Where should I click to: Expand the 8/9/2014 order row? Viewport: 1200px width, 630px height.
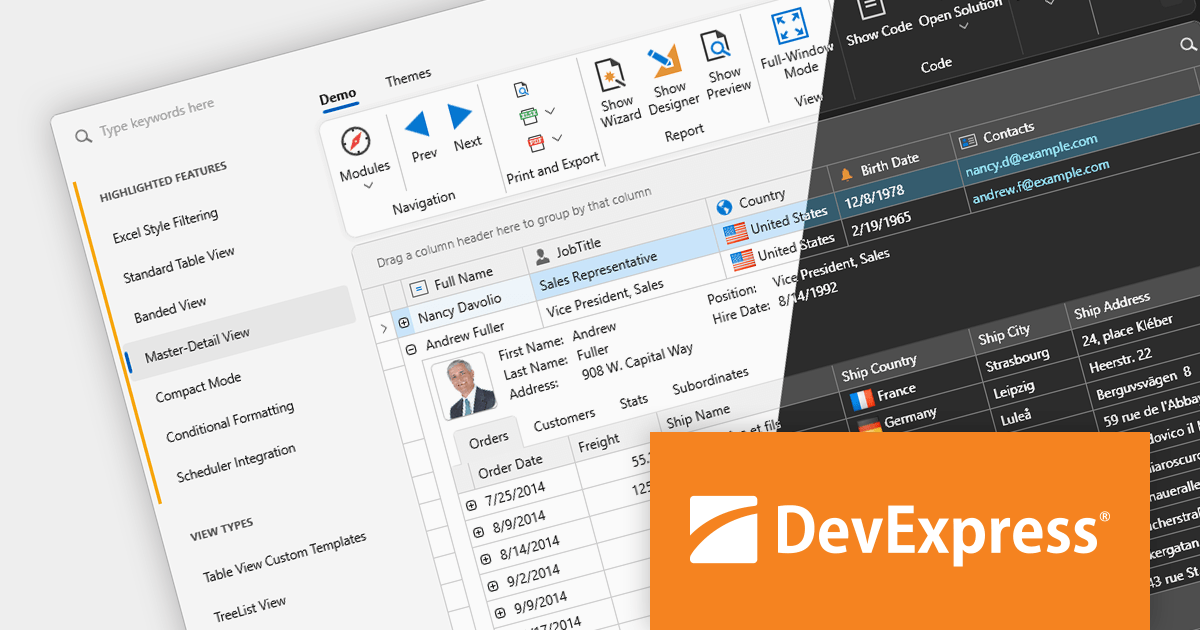point(477,533)
